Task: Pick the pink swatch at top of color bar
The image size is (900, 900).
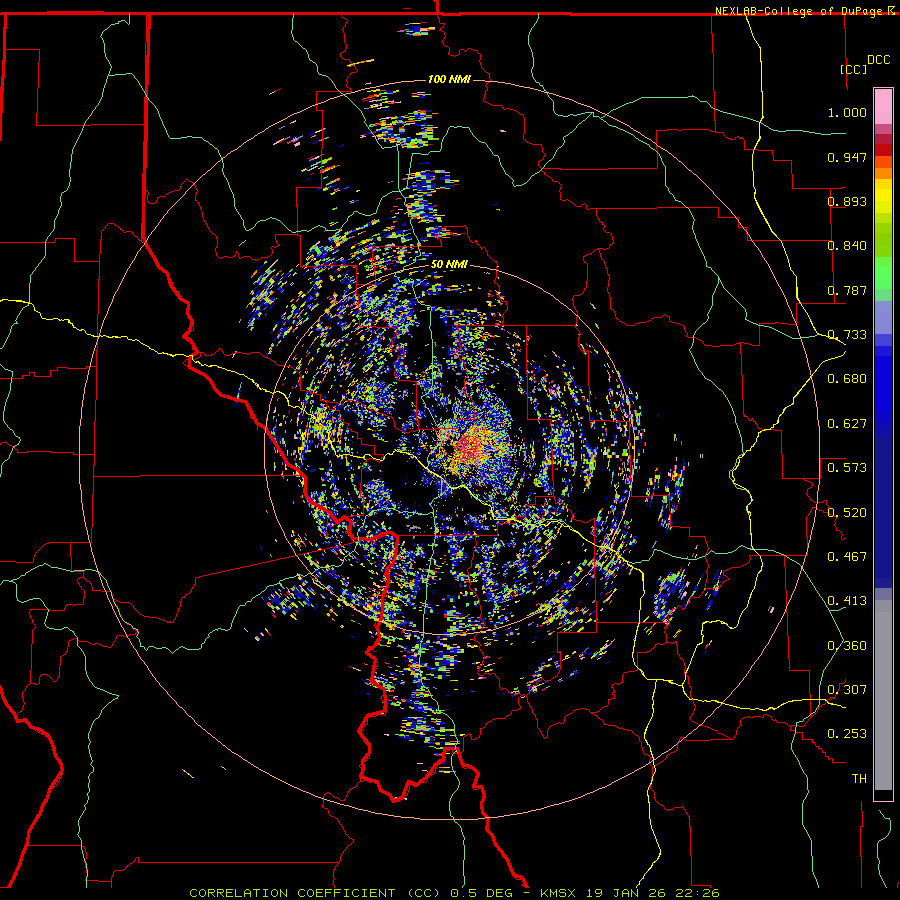Action: tap(883, 107)
